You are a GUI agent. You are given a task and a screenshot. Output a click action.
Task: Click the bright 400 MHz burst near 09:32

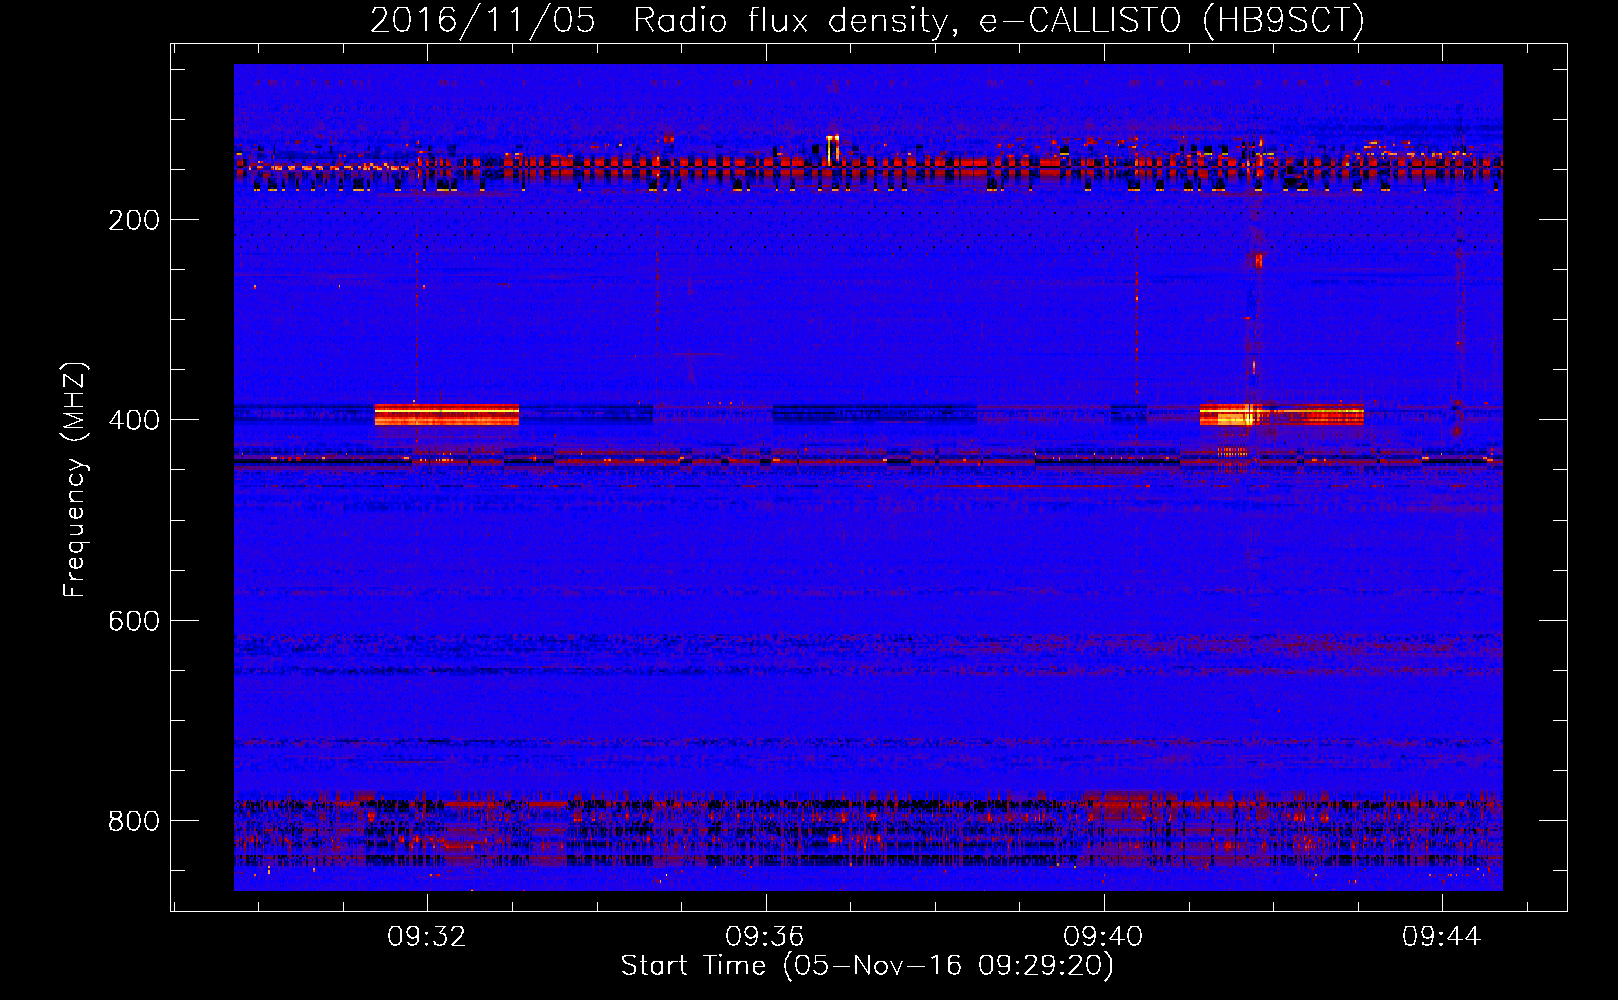point(447,415)
